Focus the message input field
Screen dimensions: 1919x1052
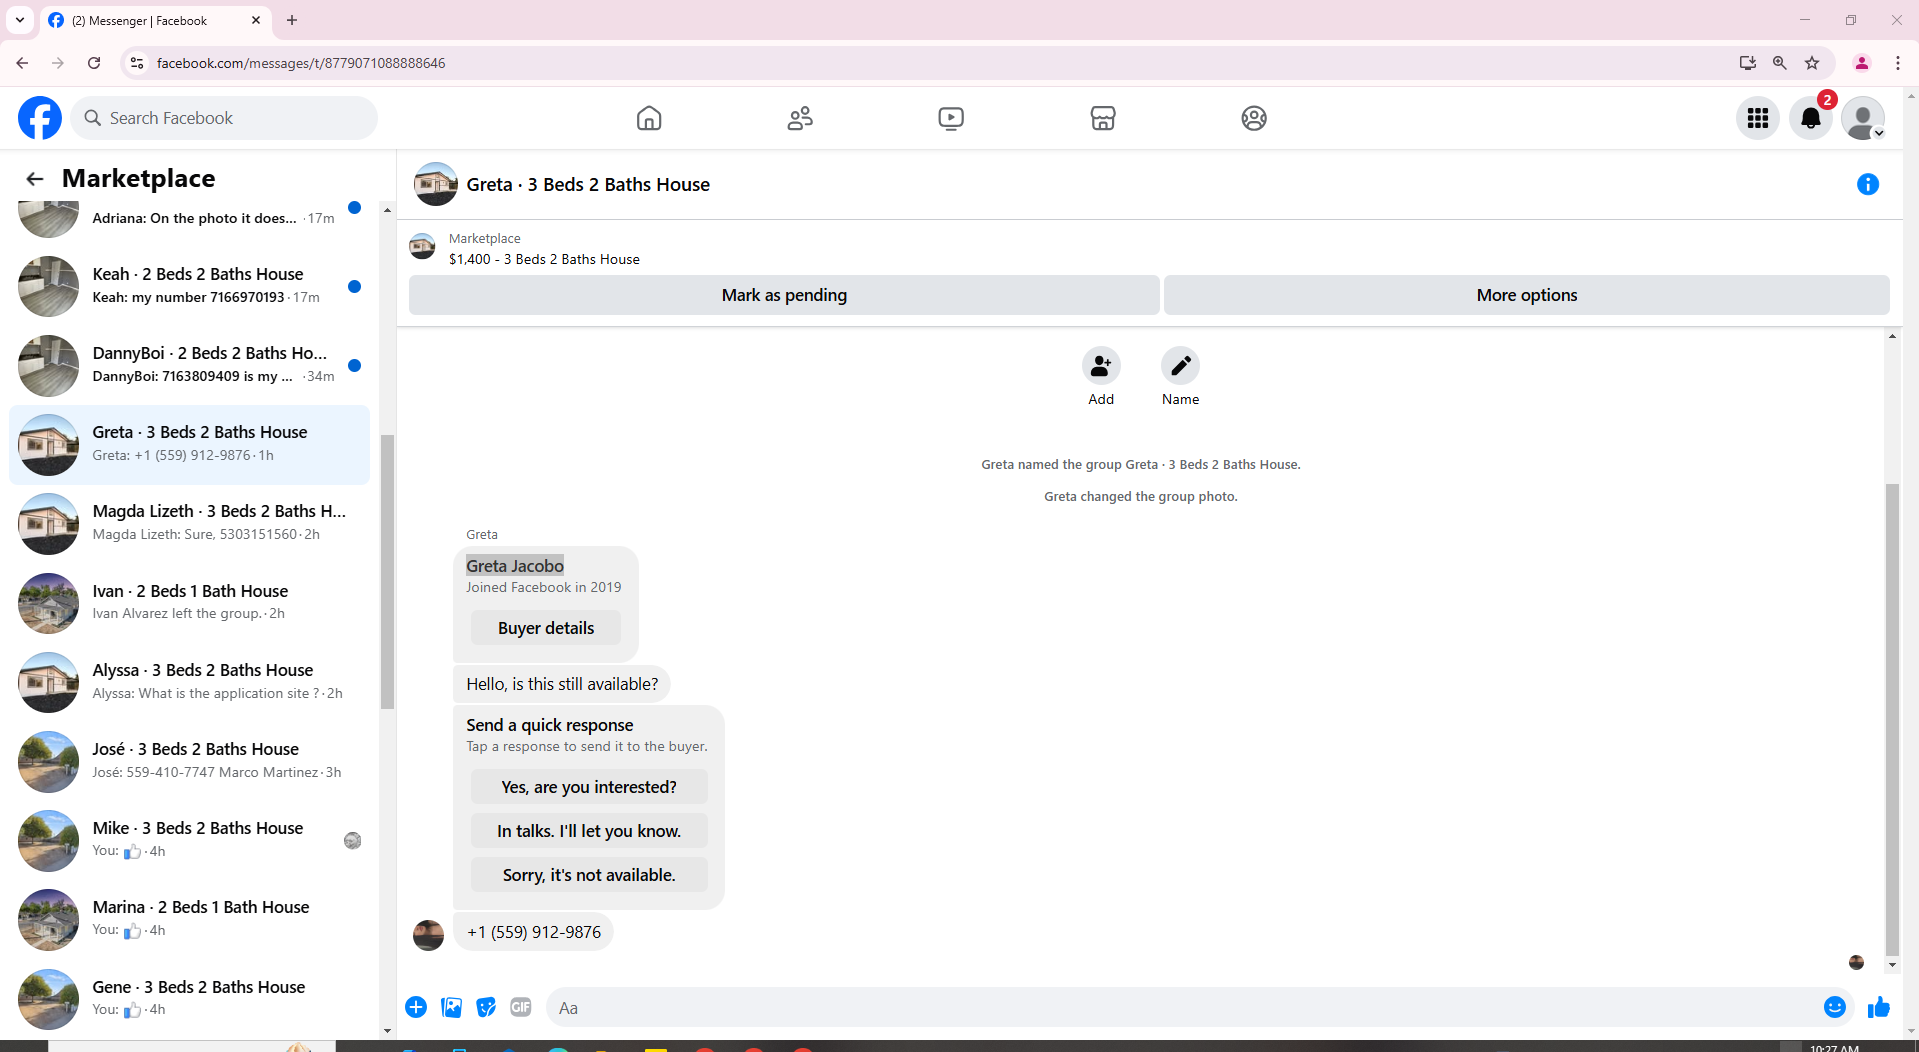[1185, 1008]
